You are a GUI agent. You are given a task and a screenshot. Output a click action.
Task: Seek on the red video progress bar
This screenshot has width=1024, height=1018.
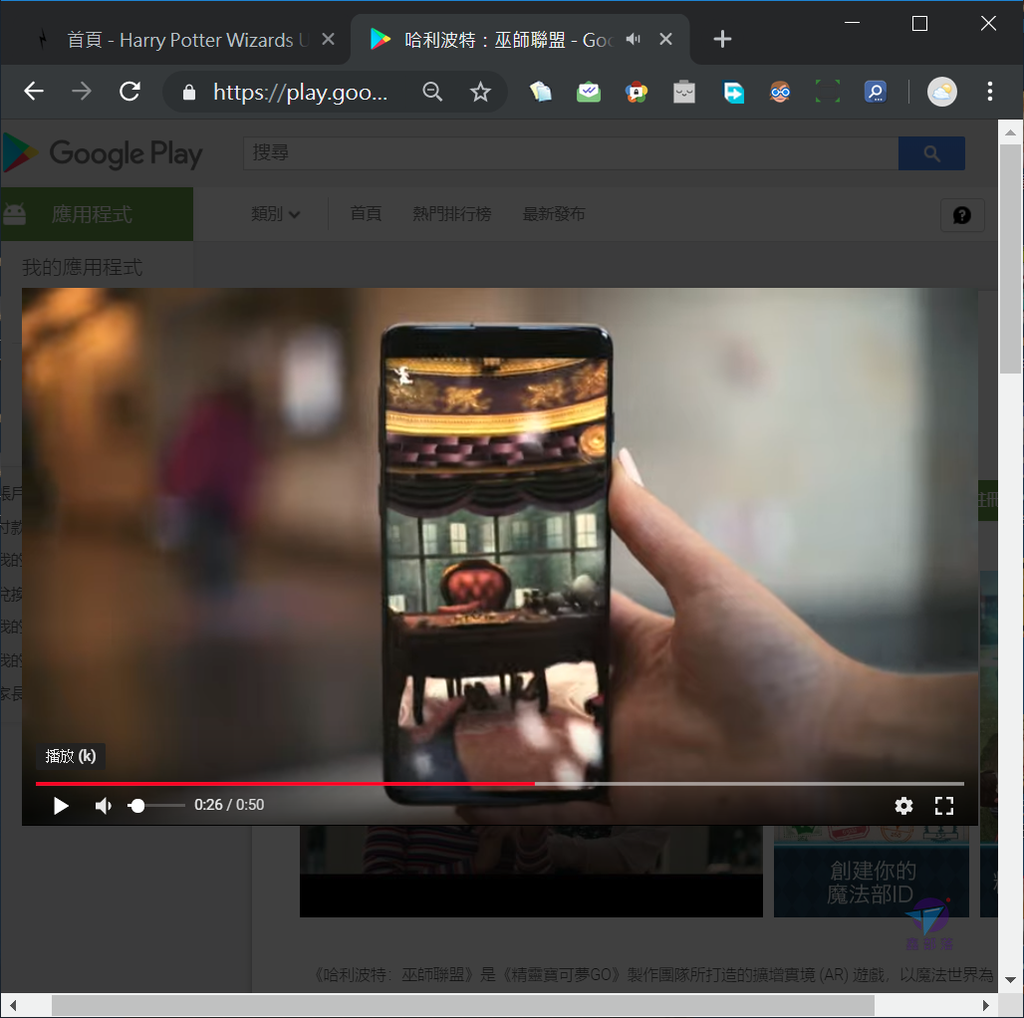pos(500,783)
